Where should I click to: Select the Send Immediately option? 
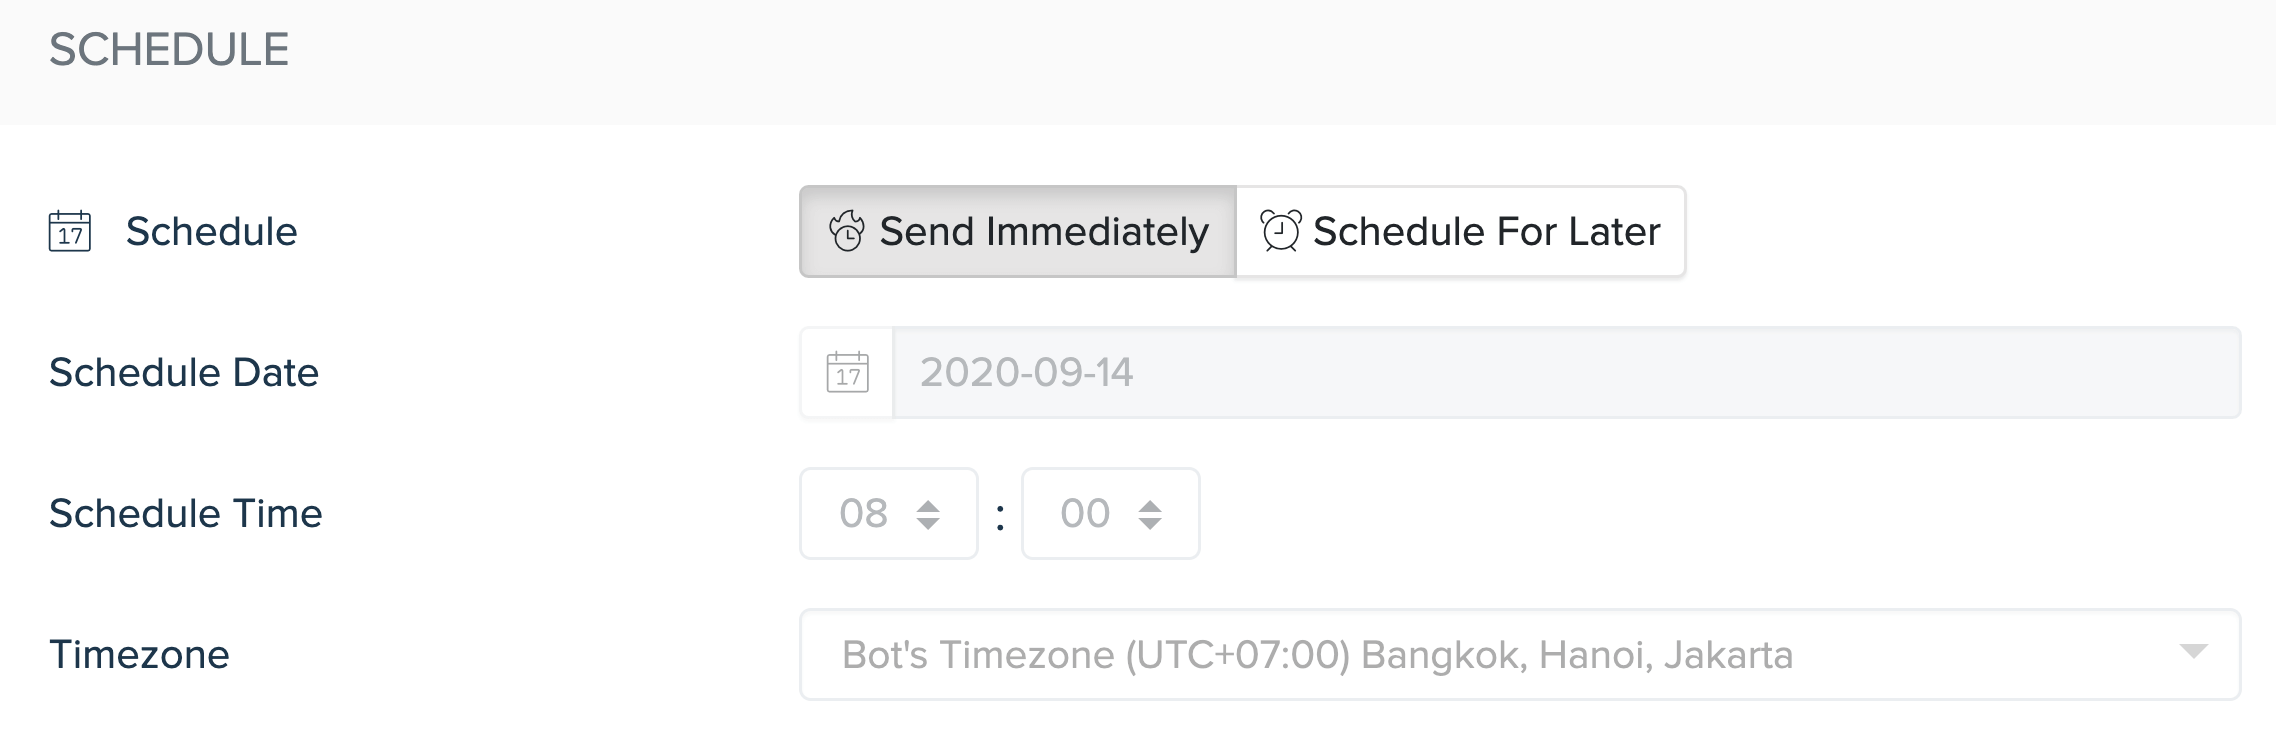tap(1018, 231)
